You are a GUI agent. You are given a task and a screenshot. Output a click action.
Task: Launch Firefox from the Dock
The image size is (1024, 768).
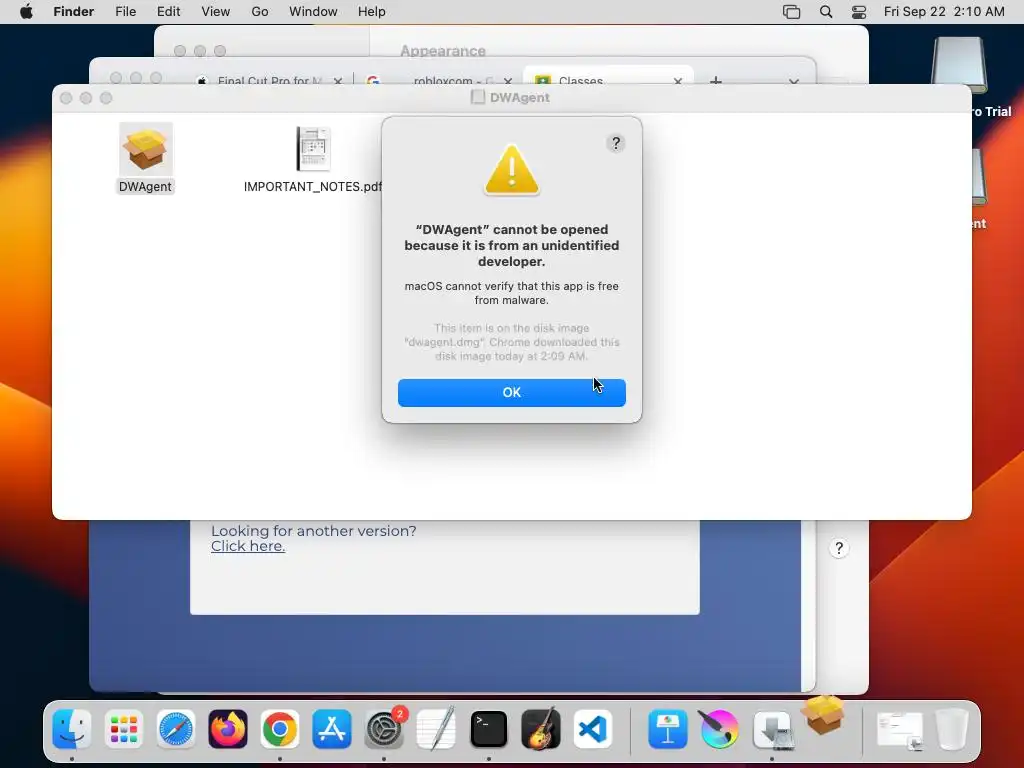tap(228, 729)
